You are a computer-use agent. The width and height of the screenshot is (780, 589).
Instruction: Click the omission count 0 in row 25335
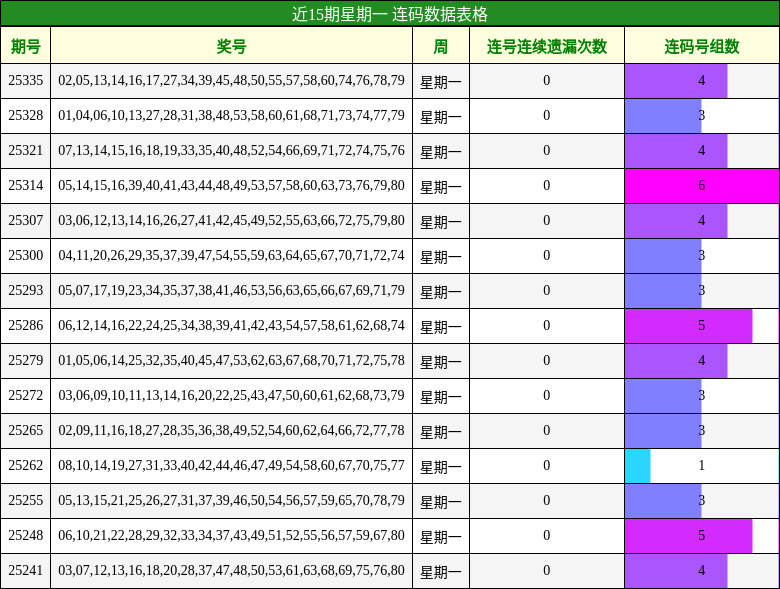[x=547, y=81]
